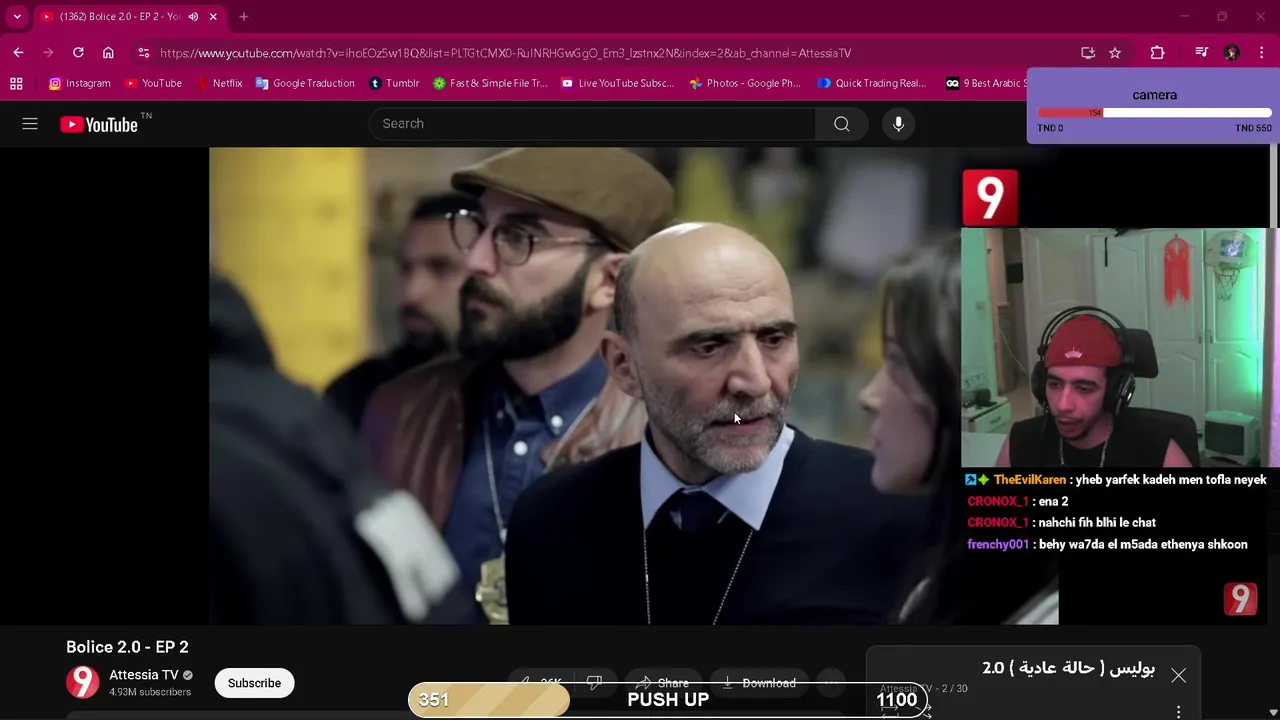Open the Photos - Google Ph... bookmark
The image size is (1280, 720).
[x=745, y=83]
